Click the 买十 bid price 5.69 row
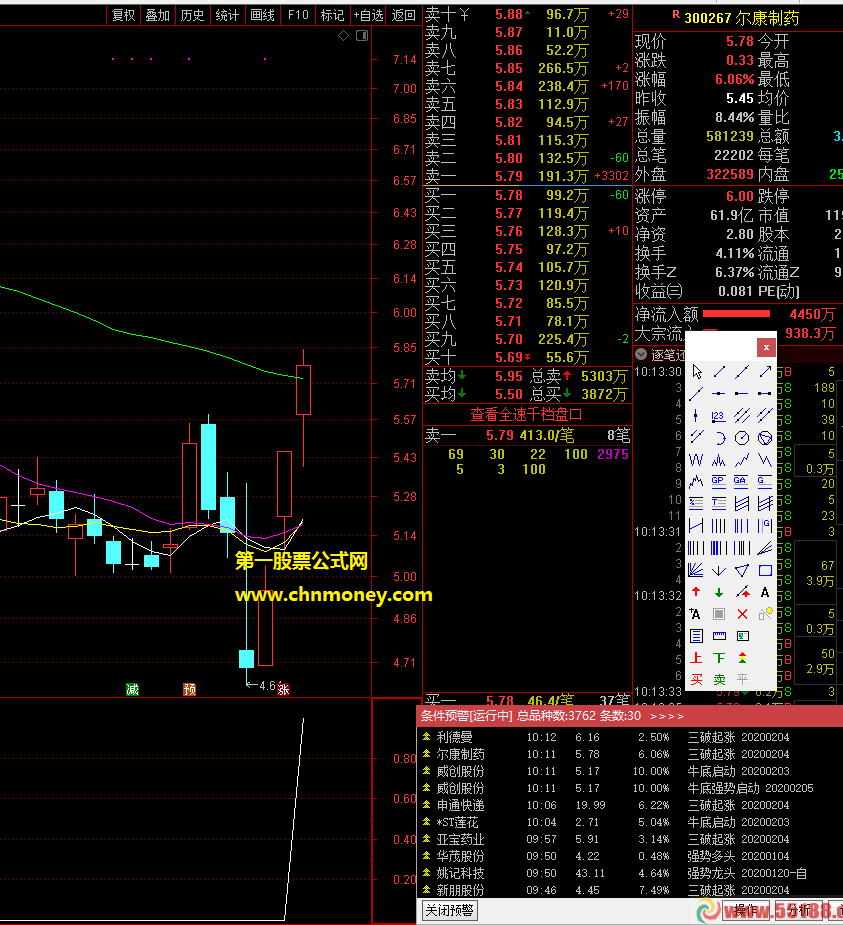The width and height of the screenshot is (843, 925). click(527, 357)
